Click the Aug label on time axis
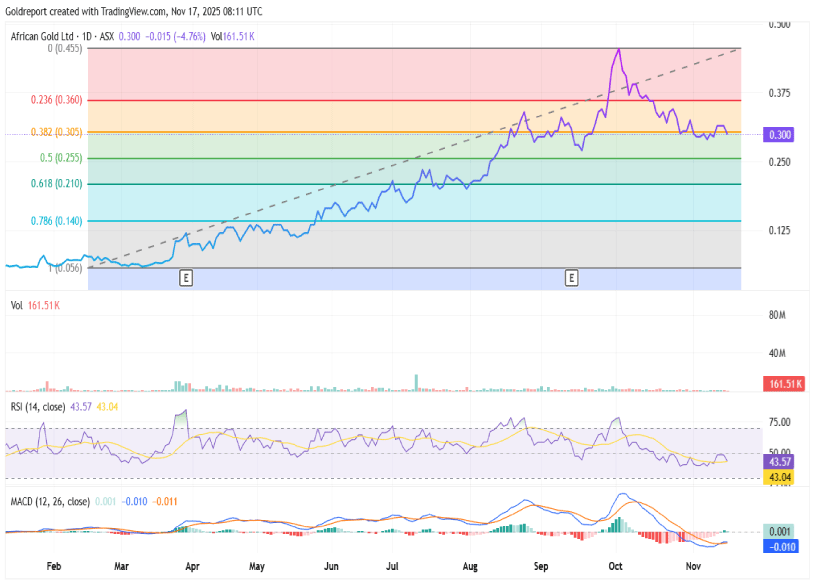This screenshot has width=814, height=583. pos(470,566)
